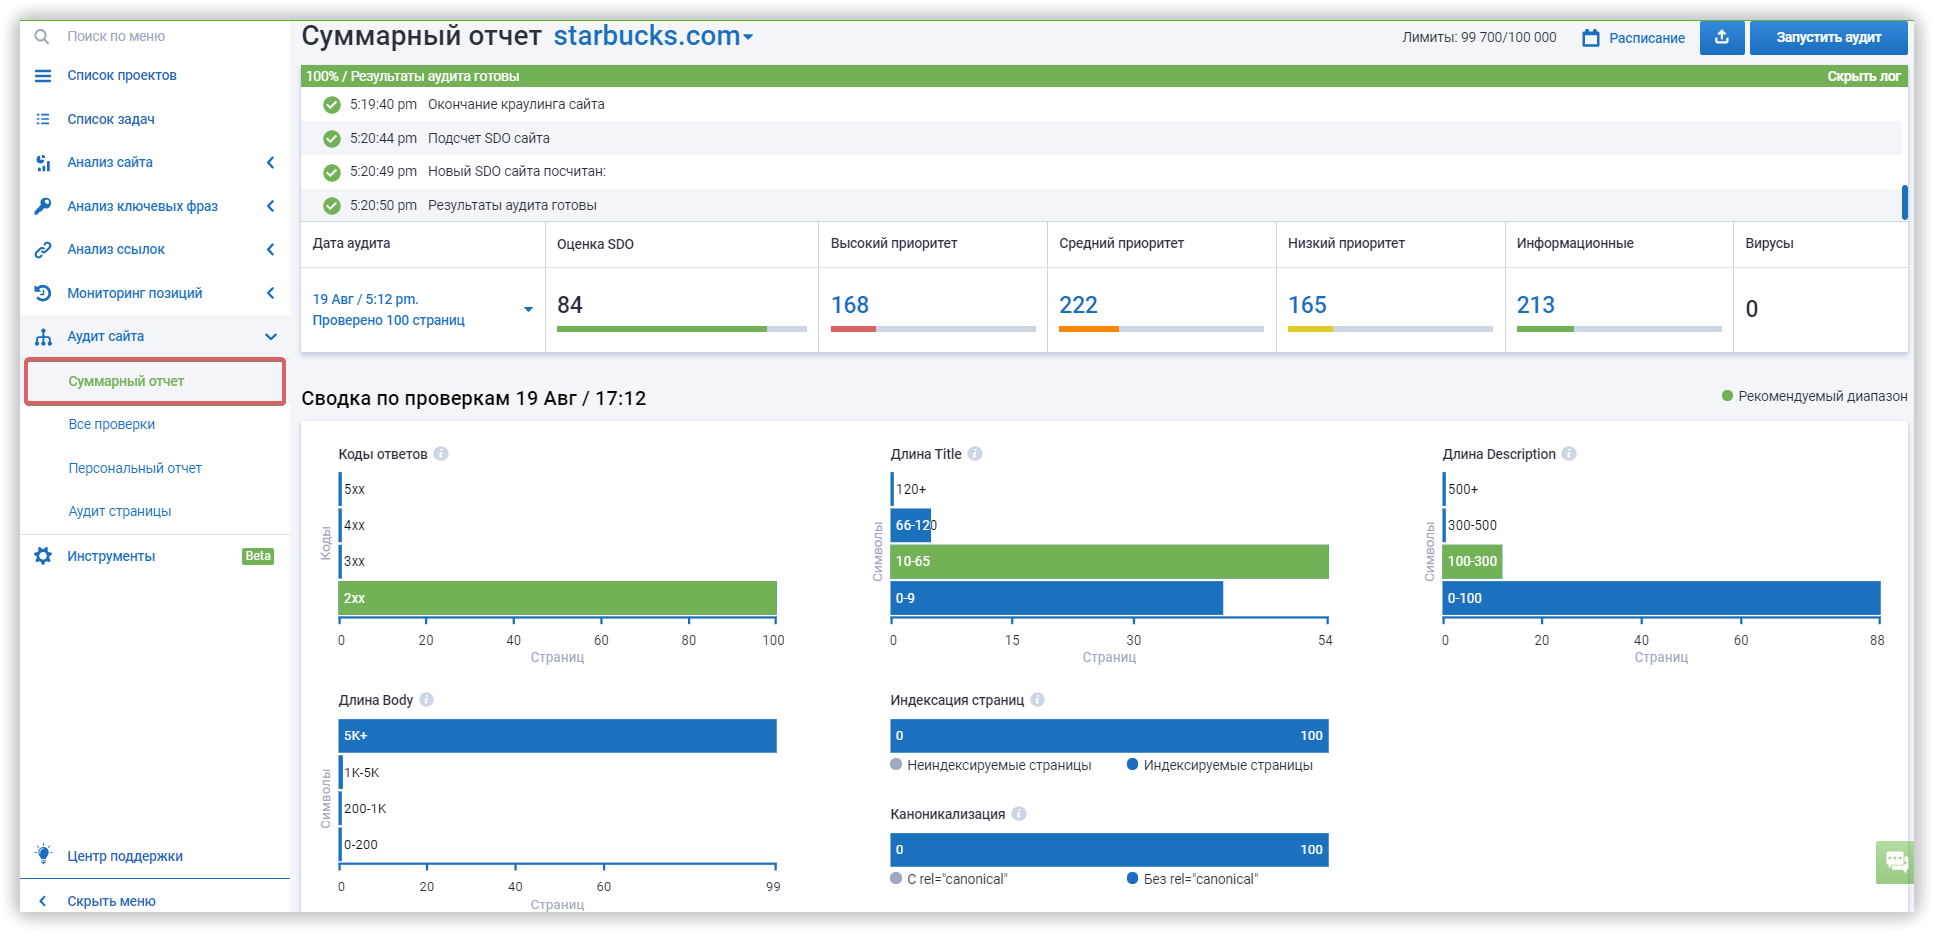1934x932 pixels.
Task: Click the 0-100 description length bar
Action: 1662,598
